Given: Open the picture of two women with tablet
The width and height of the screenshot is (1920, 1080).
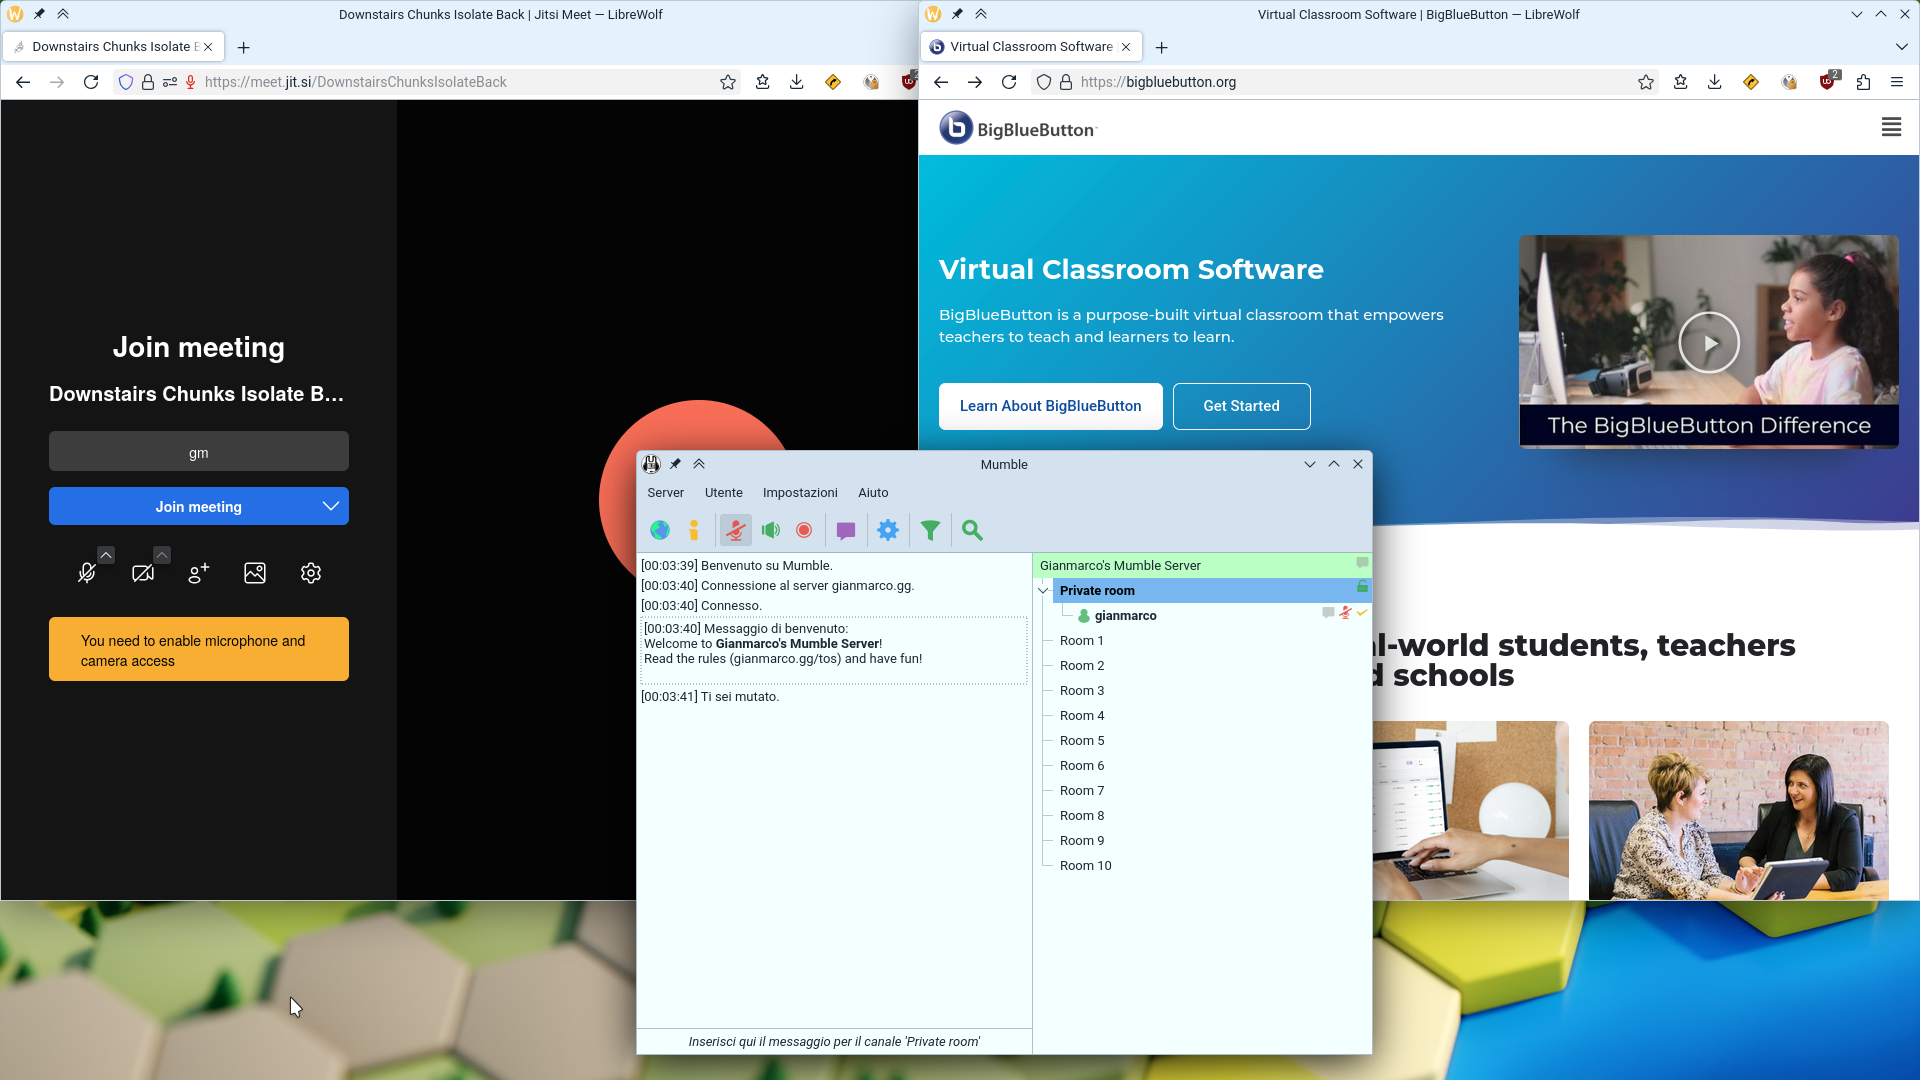Looking at the screenshot, I should coord(1738,810).
